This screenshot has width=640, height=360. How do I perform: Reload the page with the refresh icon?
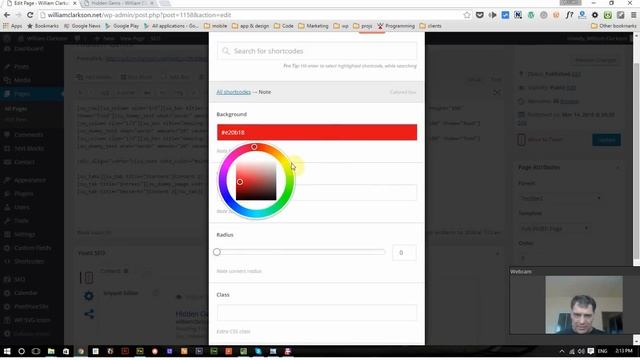coord(30,15)
